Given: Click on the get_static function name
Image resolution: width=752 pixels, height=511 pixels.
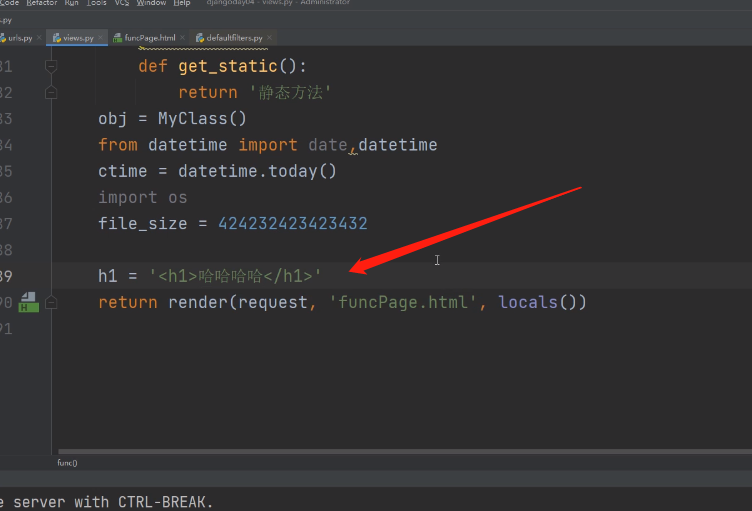Looking at the screenshot, I should click(228, 66).
